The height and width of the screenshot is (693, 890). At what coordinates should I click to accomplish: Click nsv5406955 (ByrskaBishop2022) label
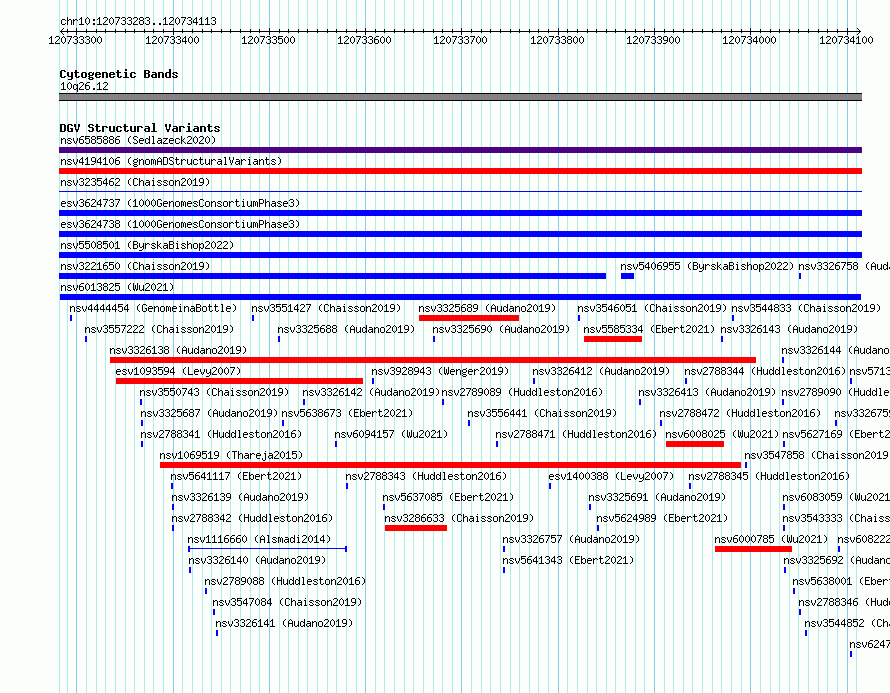[x=707, y=266]
